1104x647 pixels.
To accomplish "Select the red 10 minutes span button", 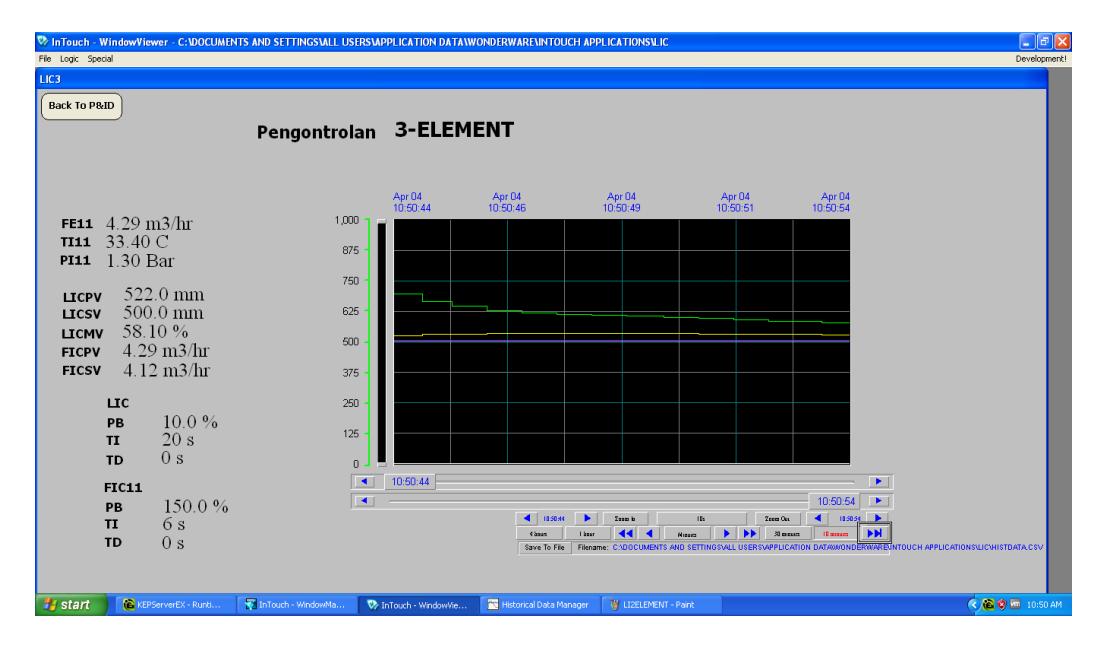I will point(836,534).
